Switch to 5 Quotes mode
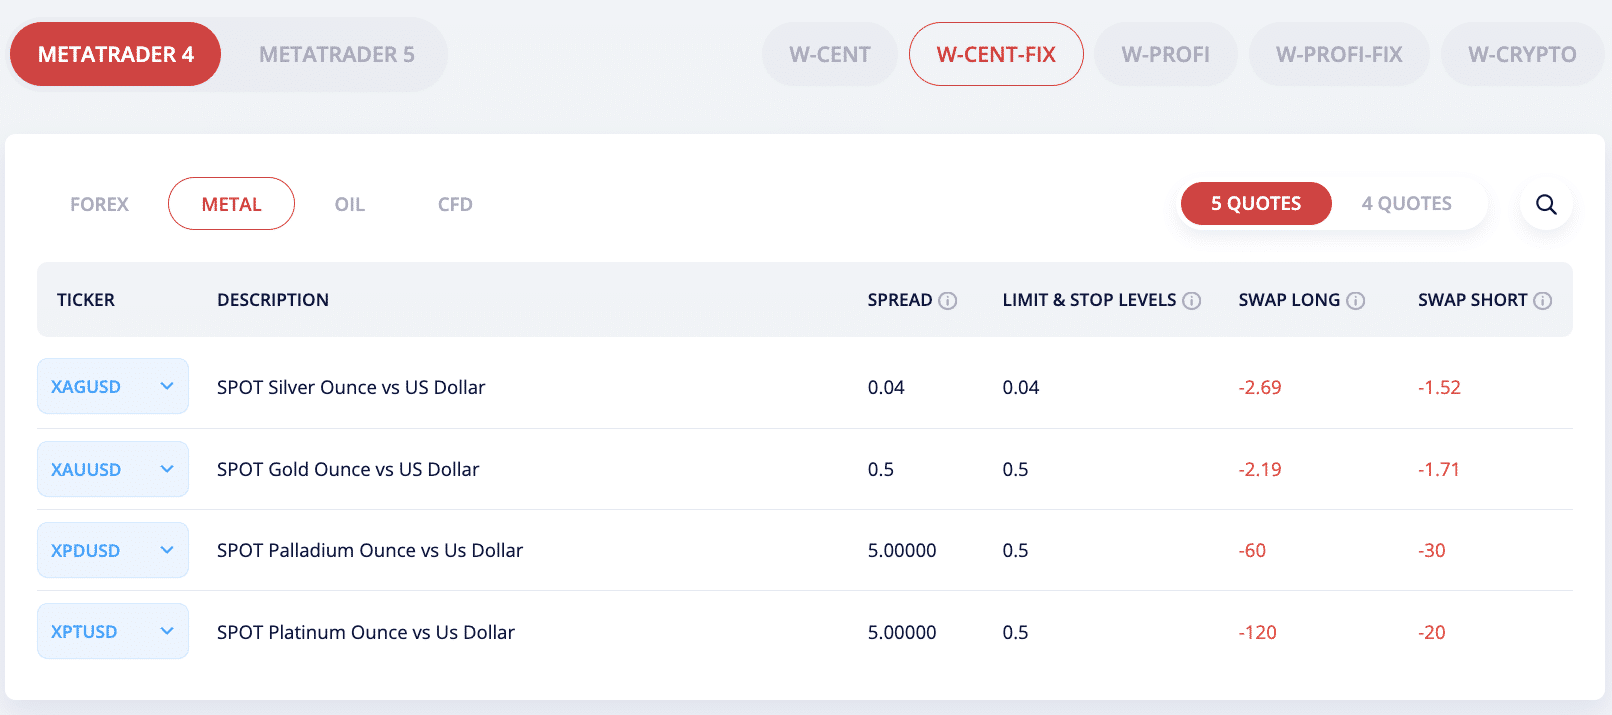 pyautogui.click(x=1256, y=204)
